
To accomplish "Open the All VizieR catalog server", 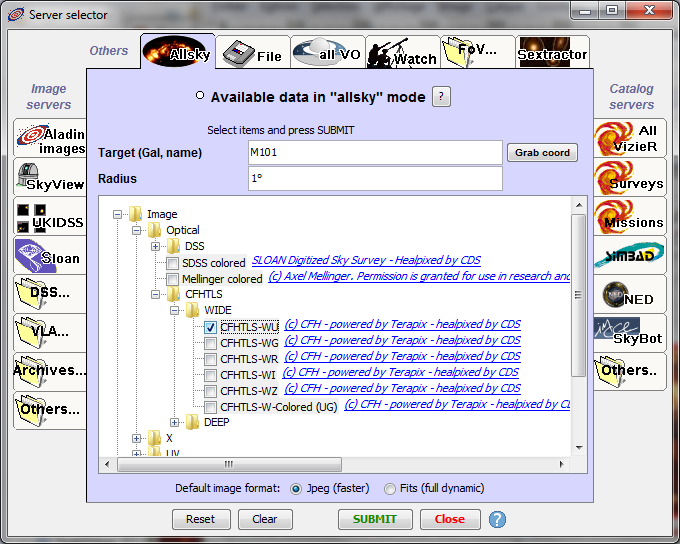I will [x=630, y=138].
